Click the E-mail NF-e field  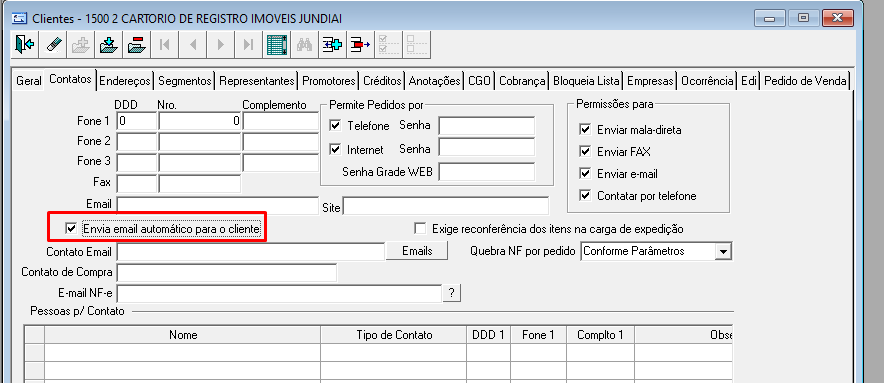click(x=279, y=293)
